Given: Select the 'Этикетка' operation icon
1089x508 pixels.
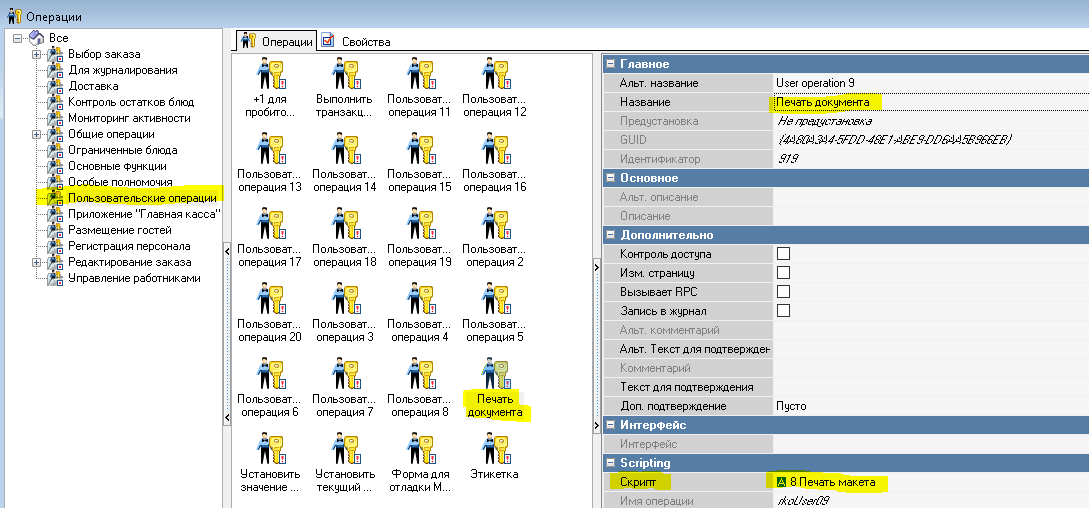Looking at the screenshot, I should 495,449.
